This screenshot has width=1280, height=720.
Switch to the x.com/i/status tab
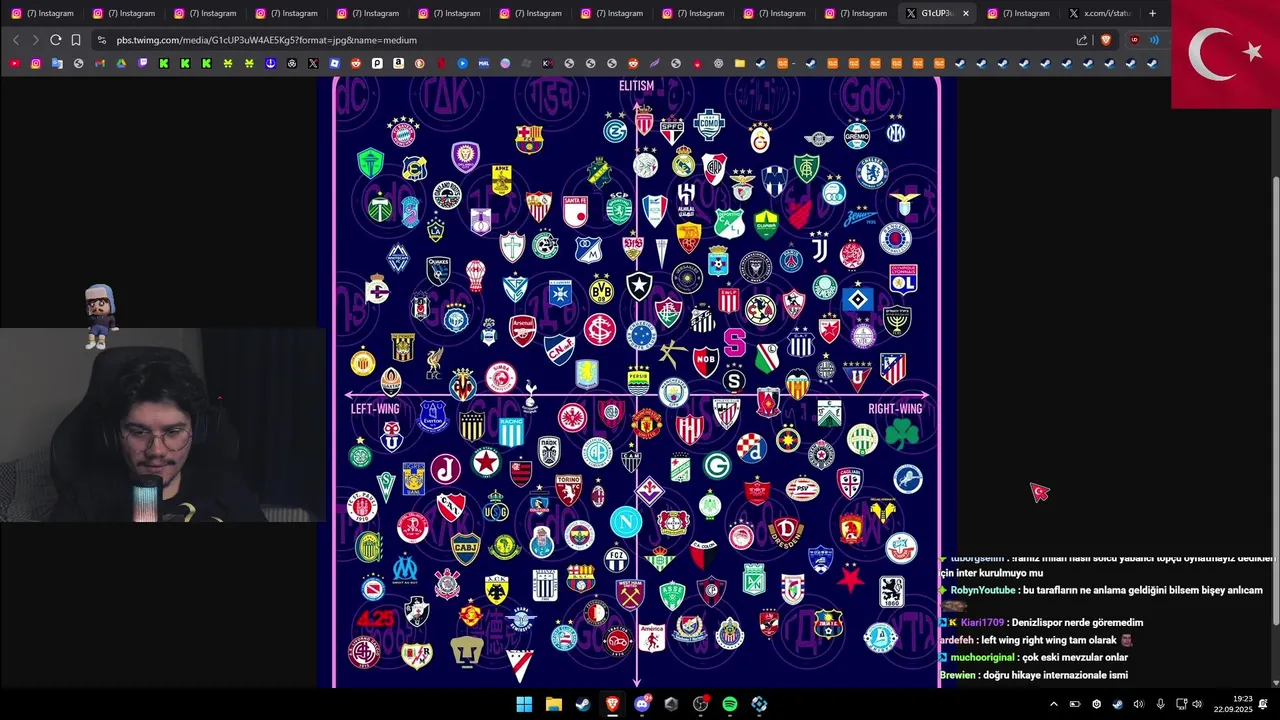(x=1099, y=13)
